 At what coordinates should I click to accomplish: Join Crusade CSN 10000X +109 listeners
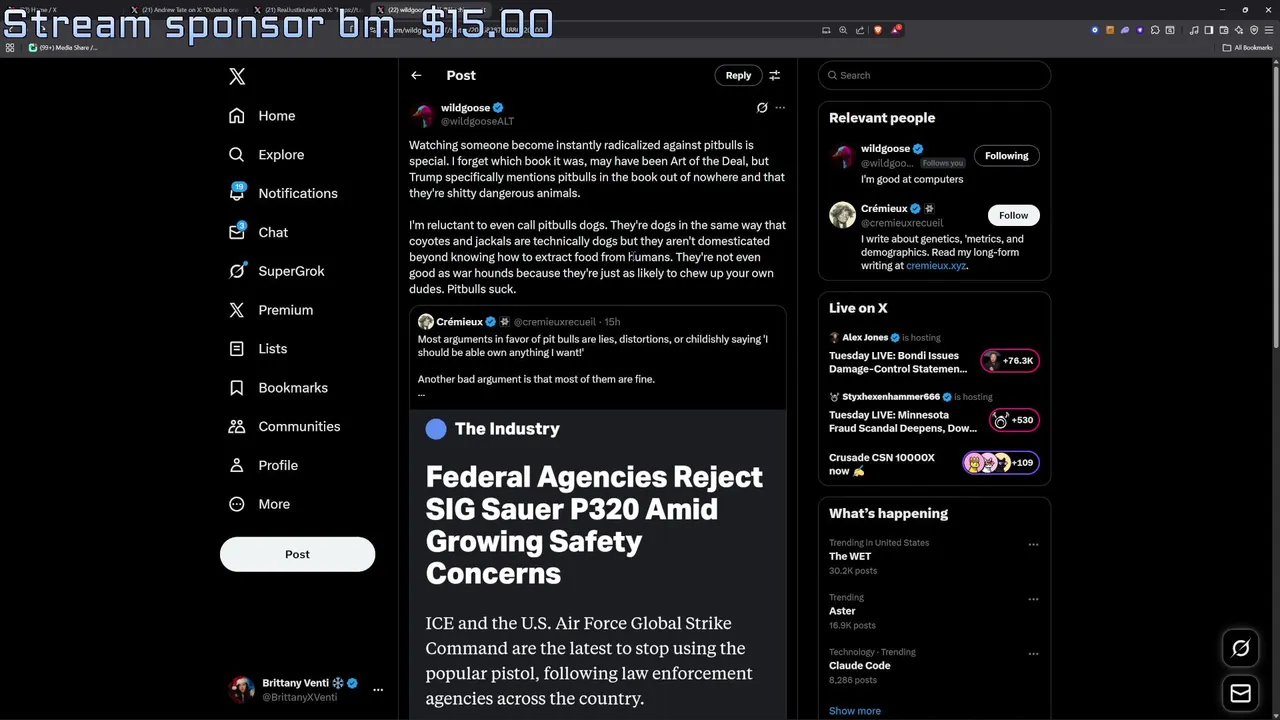[x=1000, y=463]
